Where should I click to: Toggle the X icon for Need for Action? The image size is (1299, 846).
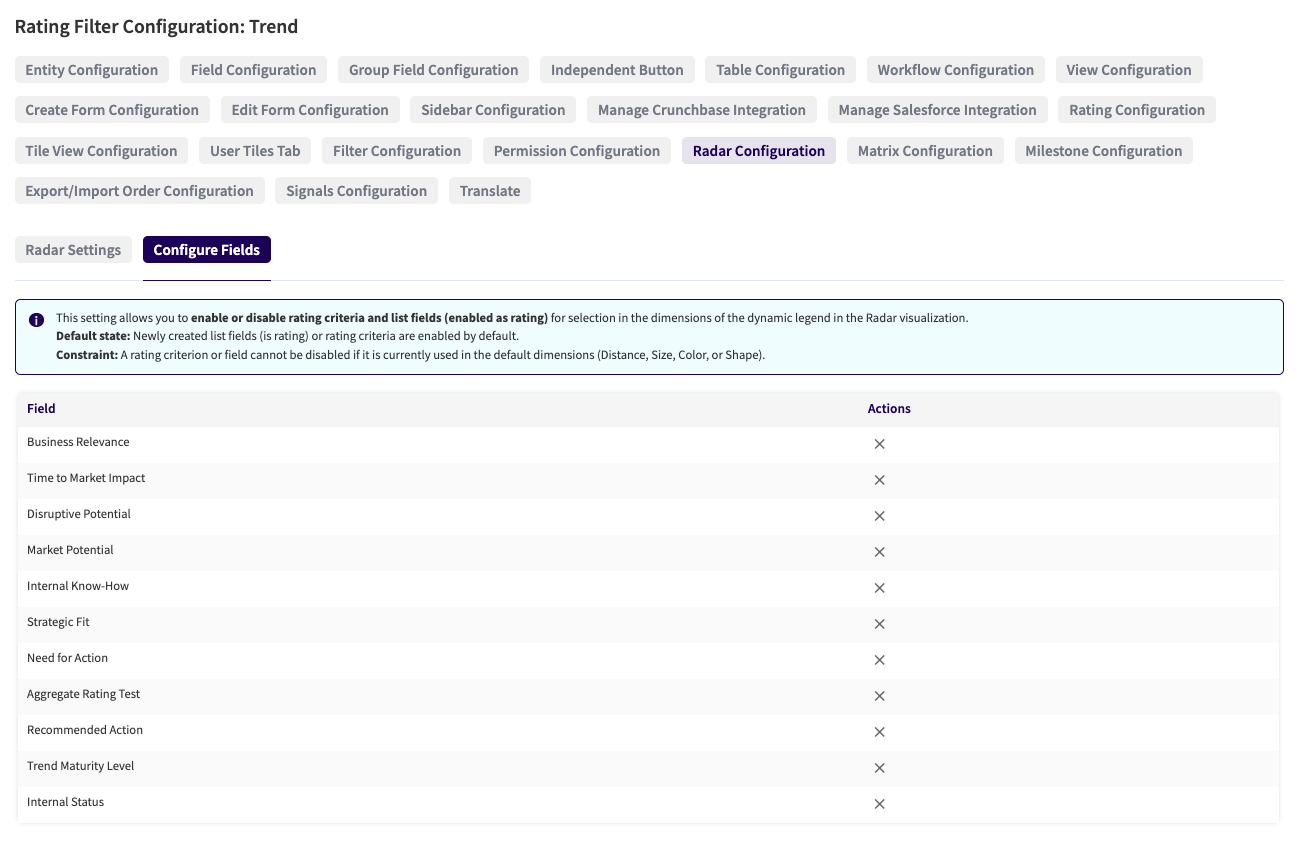pos(879,660)
